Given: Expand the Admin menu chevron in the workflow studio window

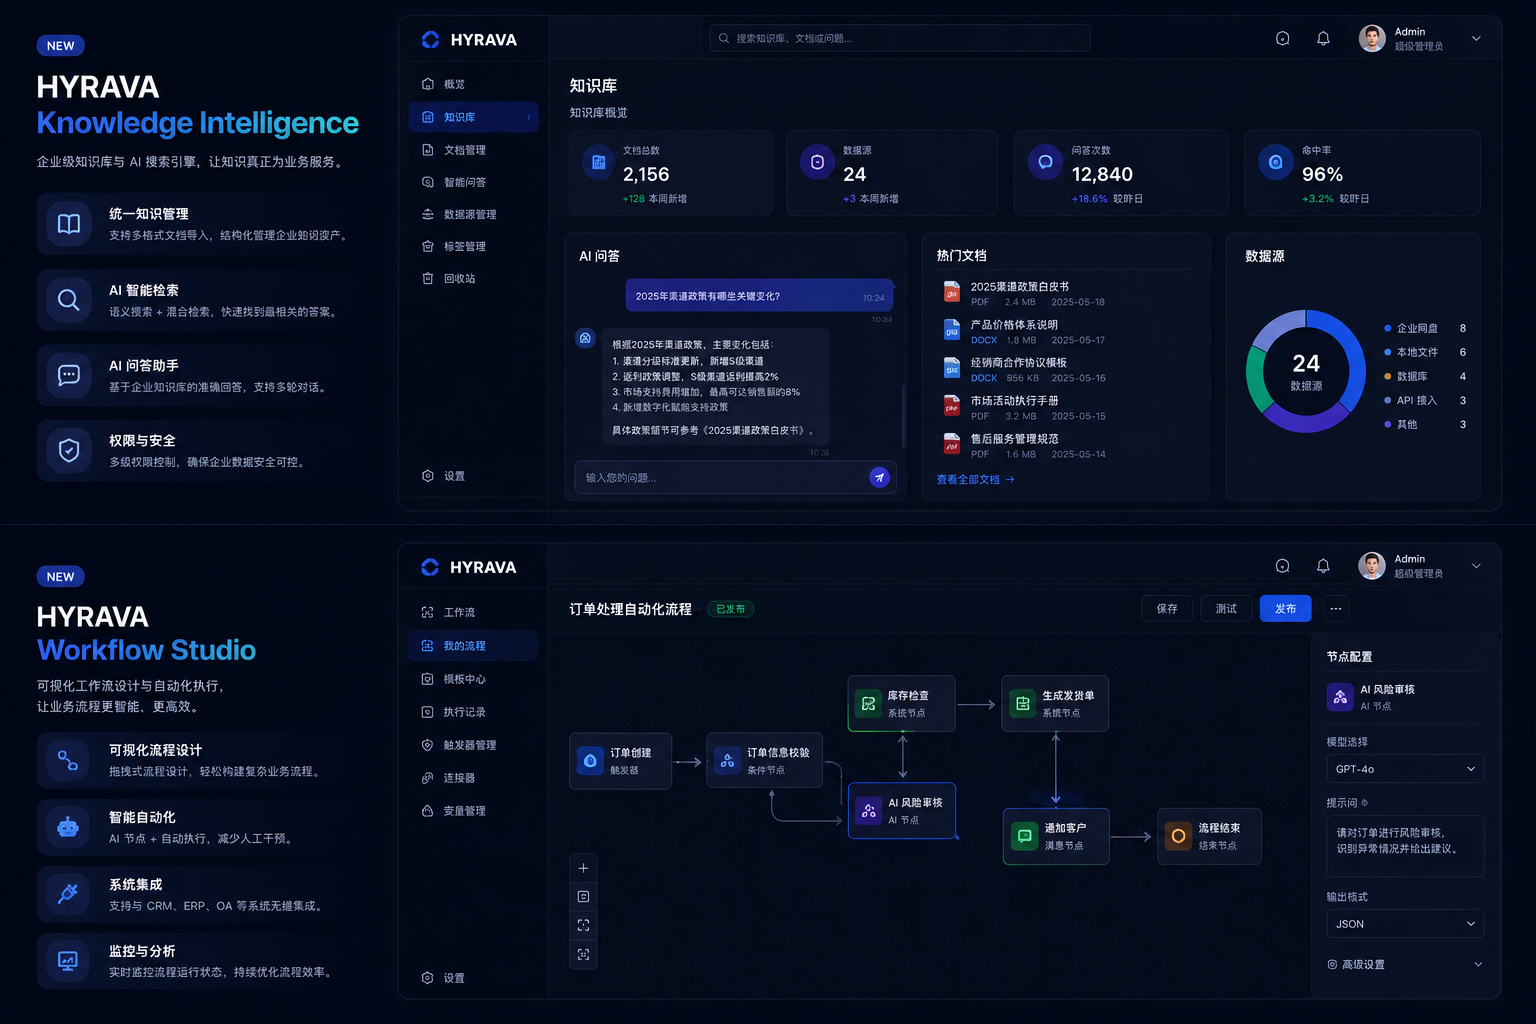Looking at the screenshot, I should [1476, 566].
